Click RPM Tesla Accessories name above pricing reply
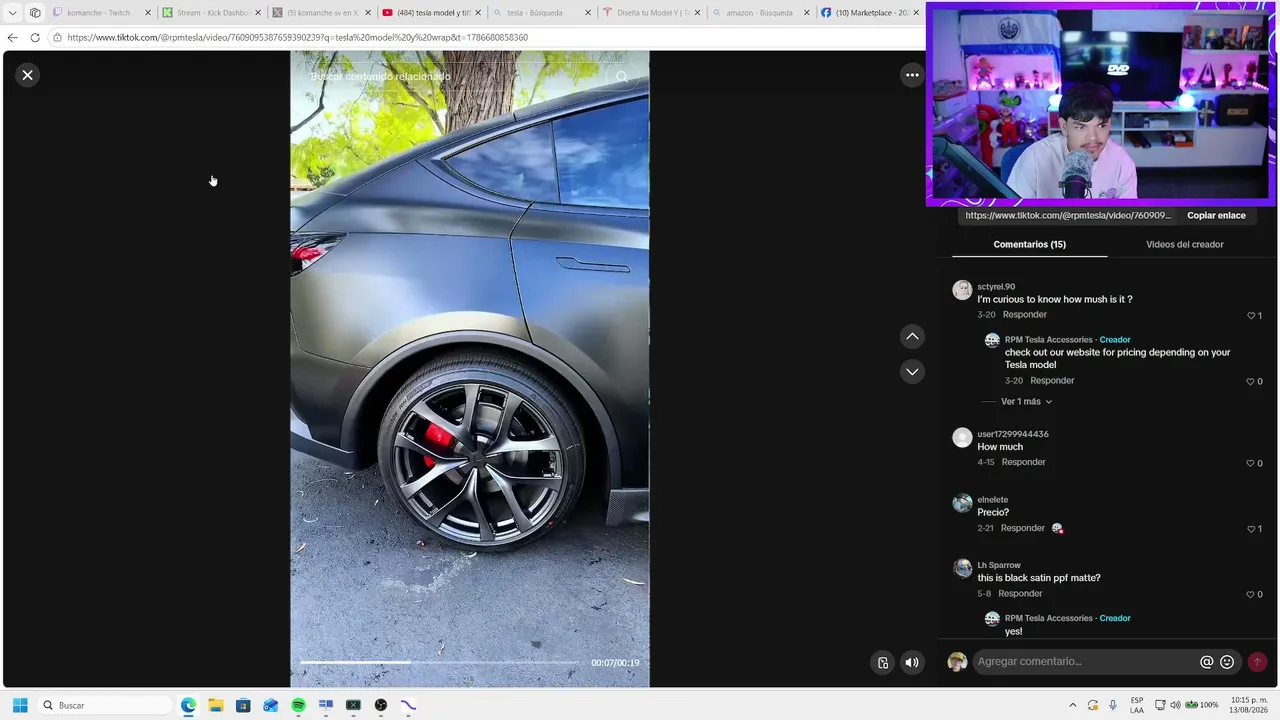The height and width of the screenshot is (720, 1280). point(1049,340)
